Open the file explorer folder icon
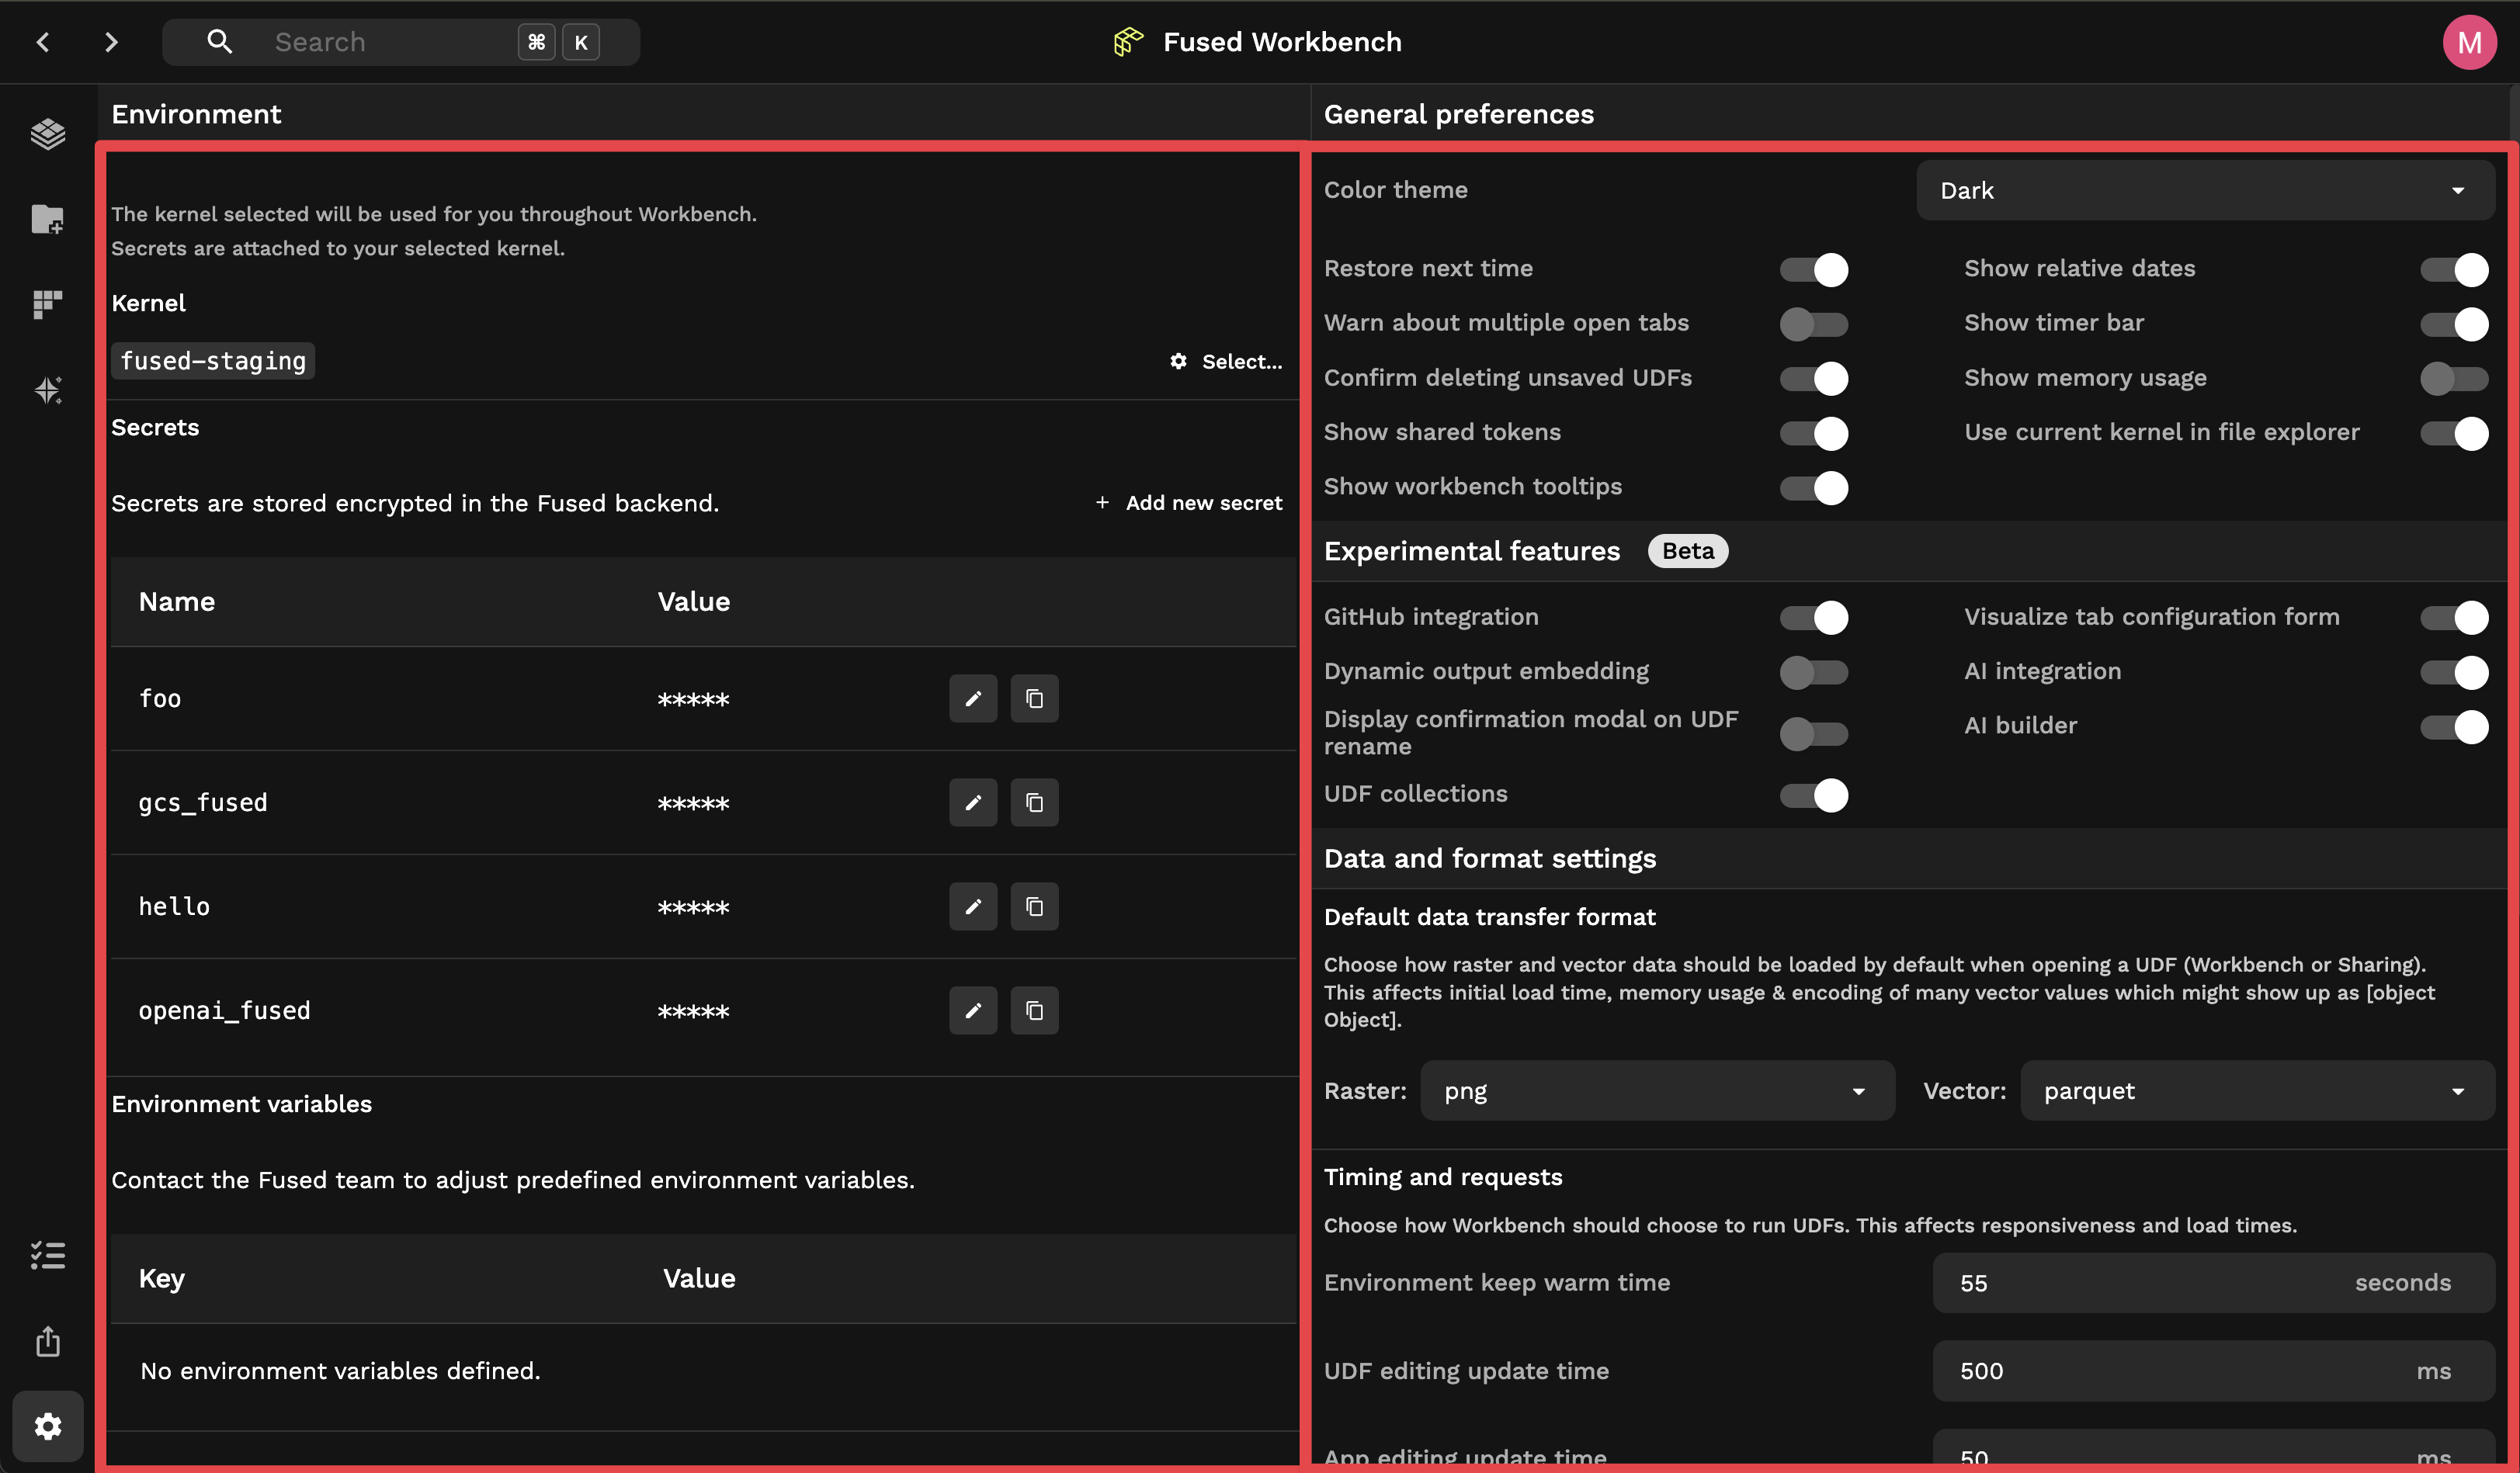 click(48, 219)
